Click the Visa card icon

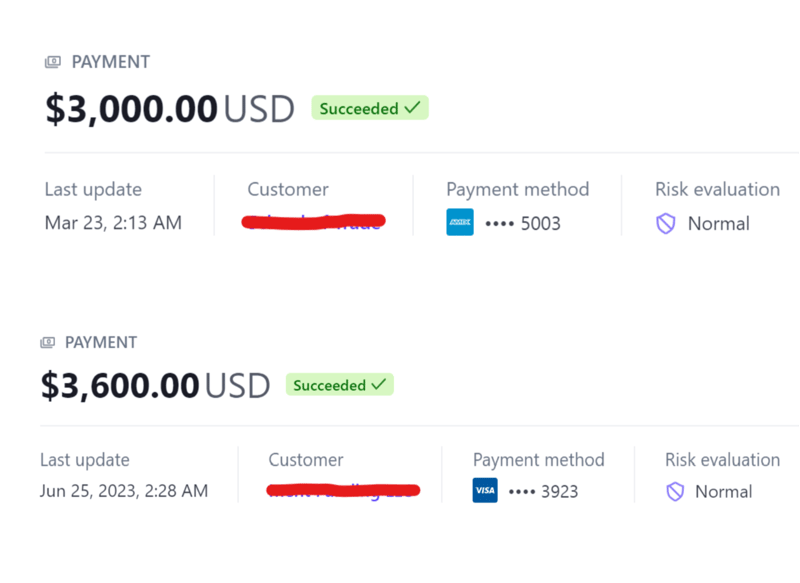pyautogui.click(x=485, y=491)
